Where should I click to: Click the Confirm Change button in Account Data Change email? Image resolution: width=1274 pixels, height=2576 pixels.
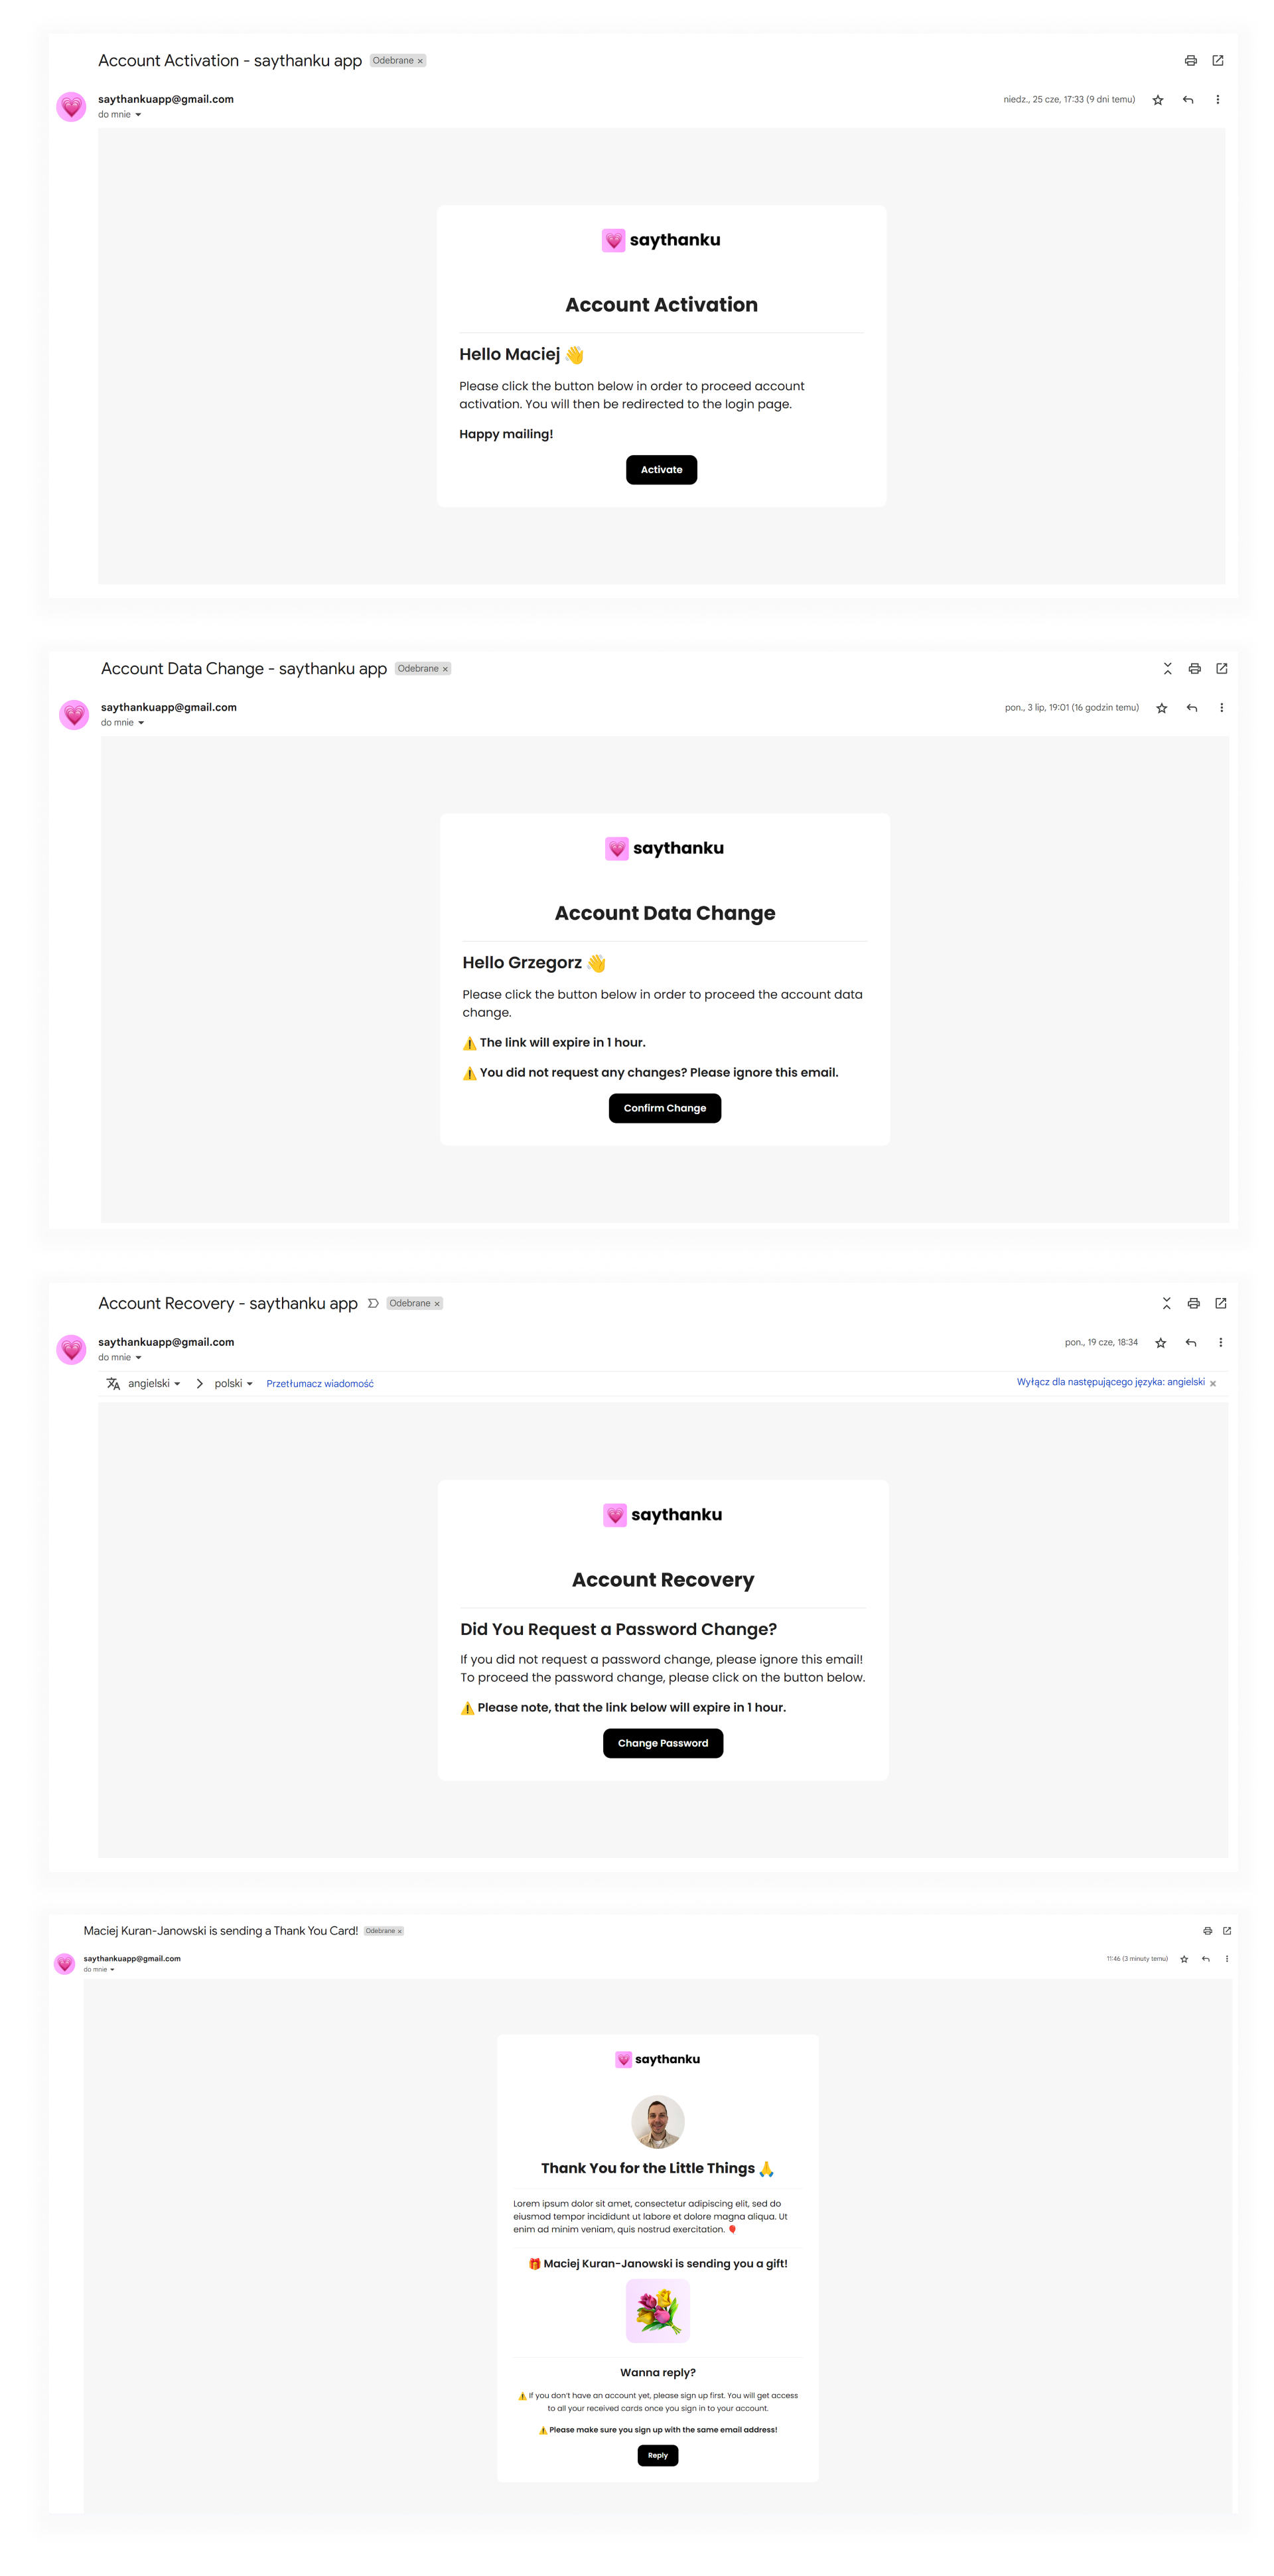pos(665,1108)
